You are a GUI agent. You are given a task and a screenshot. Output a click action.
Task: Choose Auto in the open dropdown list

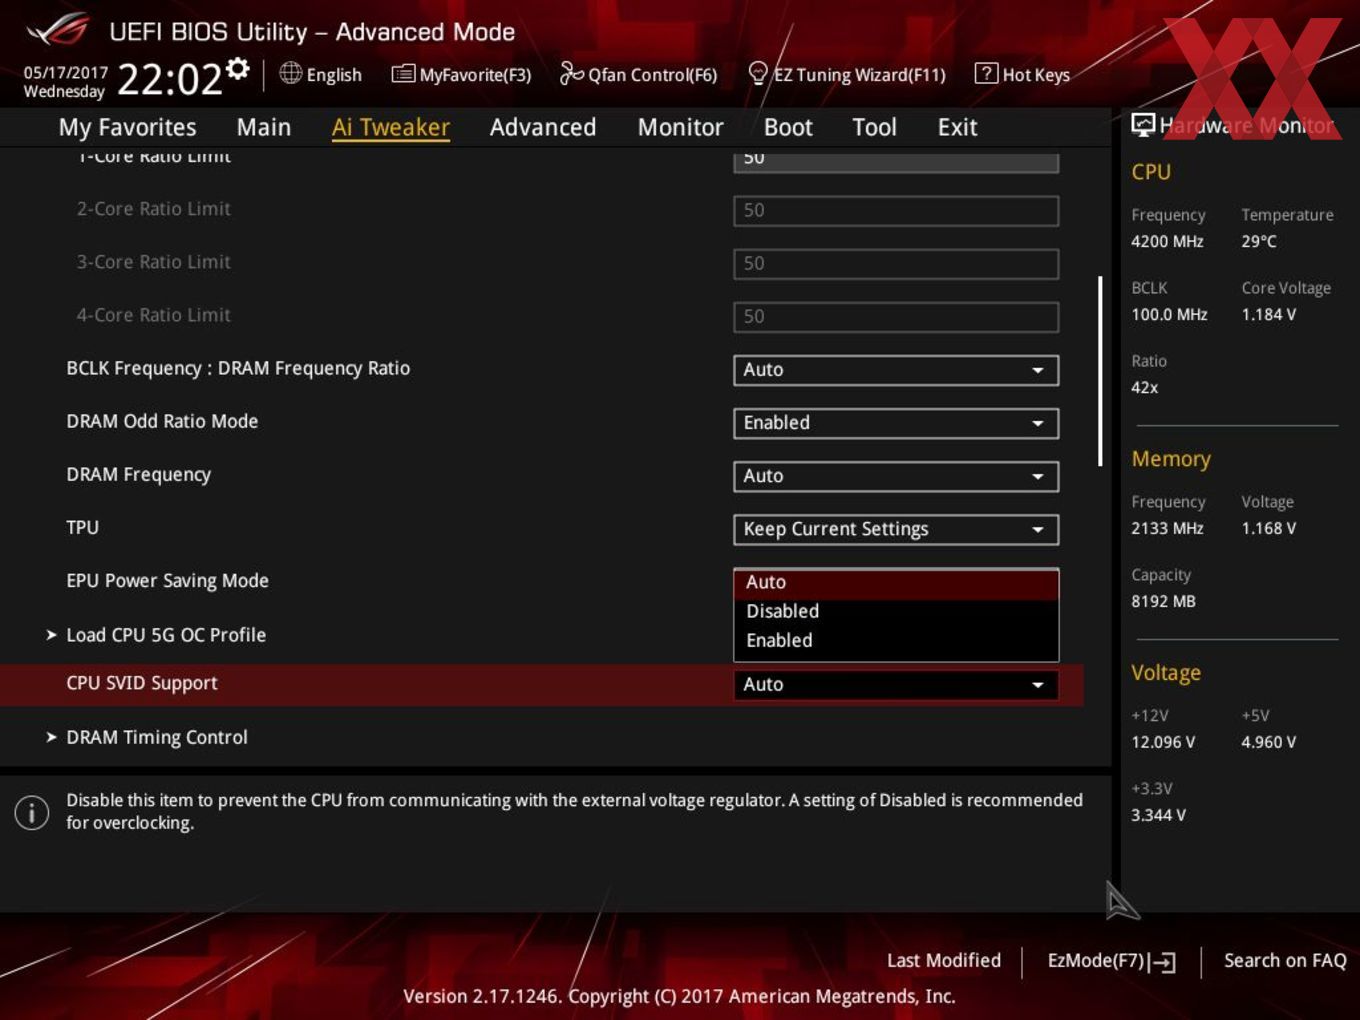point(896,582)
